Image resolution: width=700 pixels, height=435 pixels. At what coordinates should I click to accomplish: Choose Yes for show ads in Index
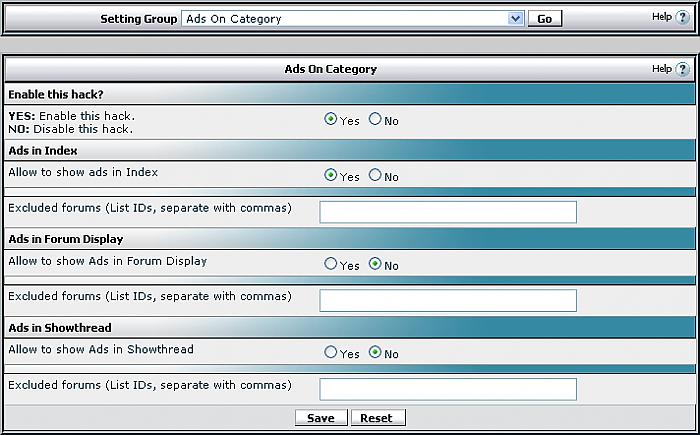[331, 176]
